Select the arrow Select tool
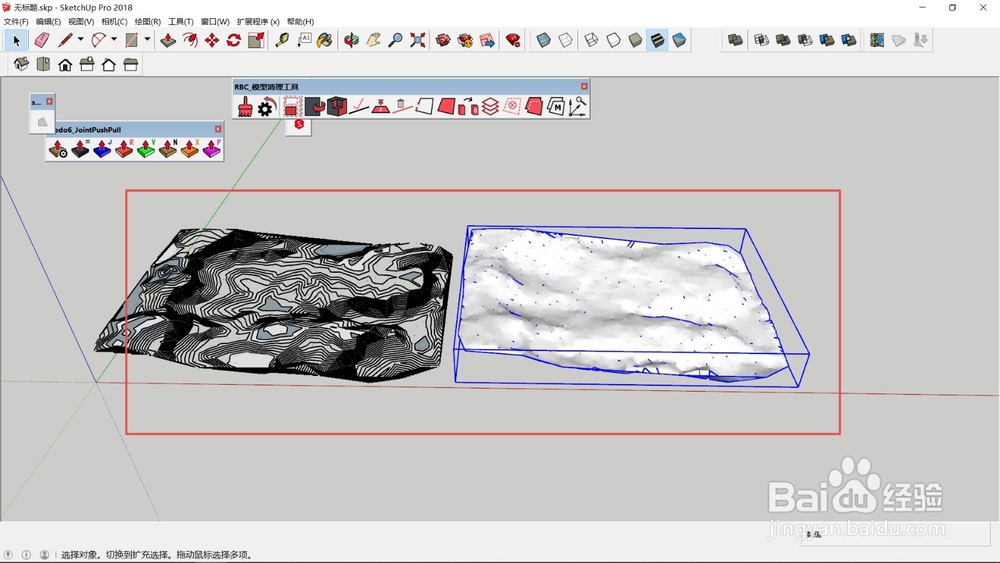Viewport: 1000px width, 563px height. [17, 41]
